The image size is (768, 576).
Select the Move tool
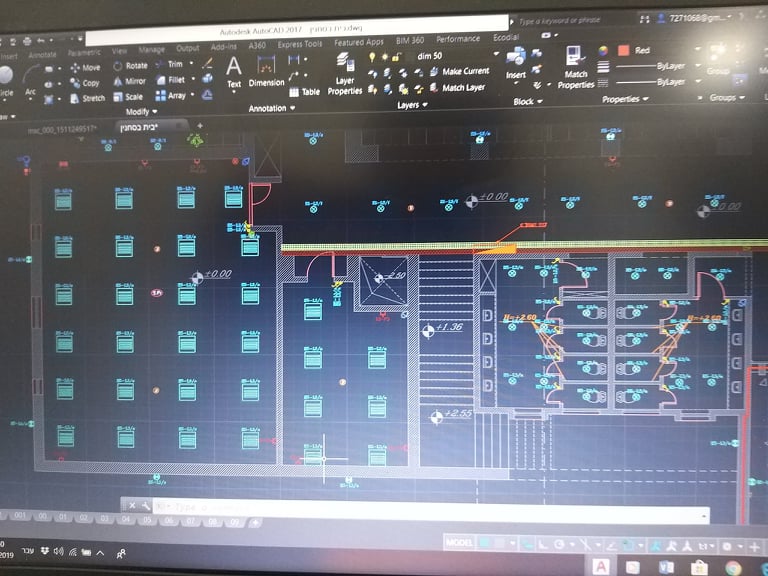tap(85, 68)
